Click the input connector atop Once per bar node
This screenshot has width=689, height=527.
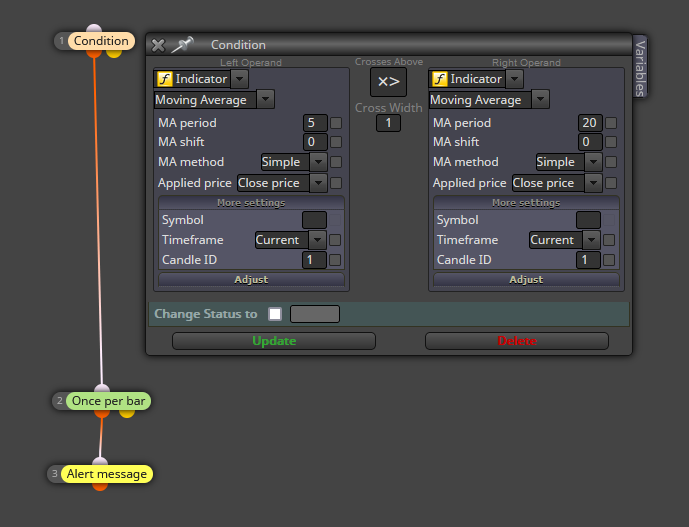[102, 389]
